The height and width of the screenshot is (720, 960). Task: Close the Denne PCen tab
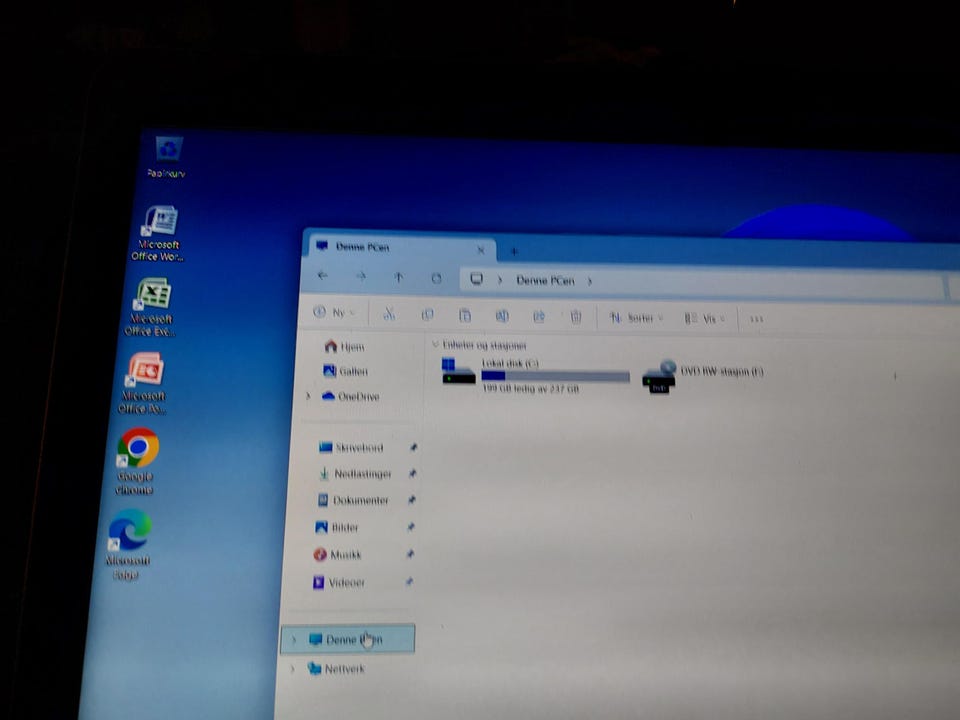[x=481, y=249]
